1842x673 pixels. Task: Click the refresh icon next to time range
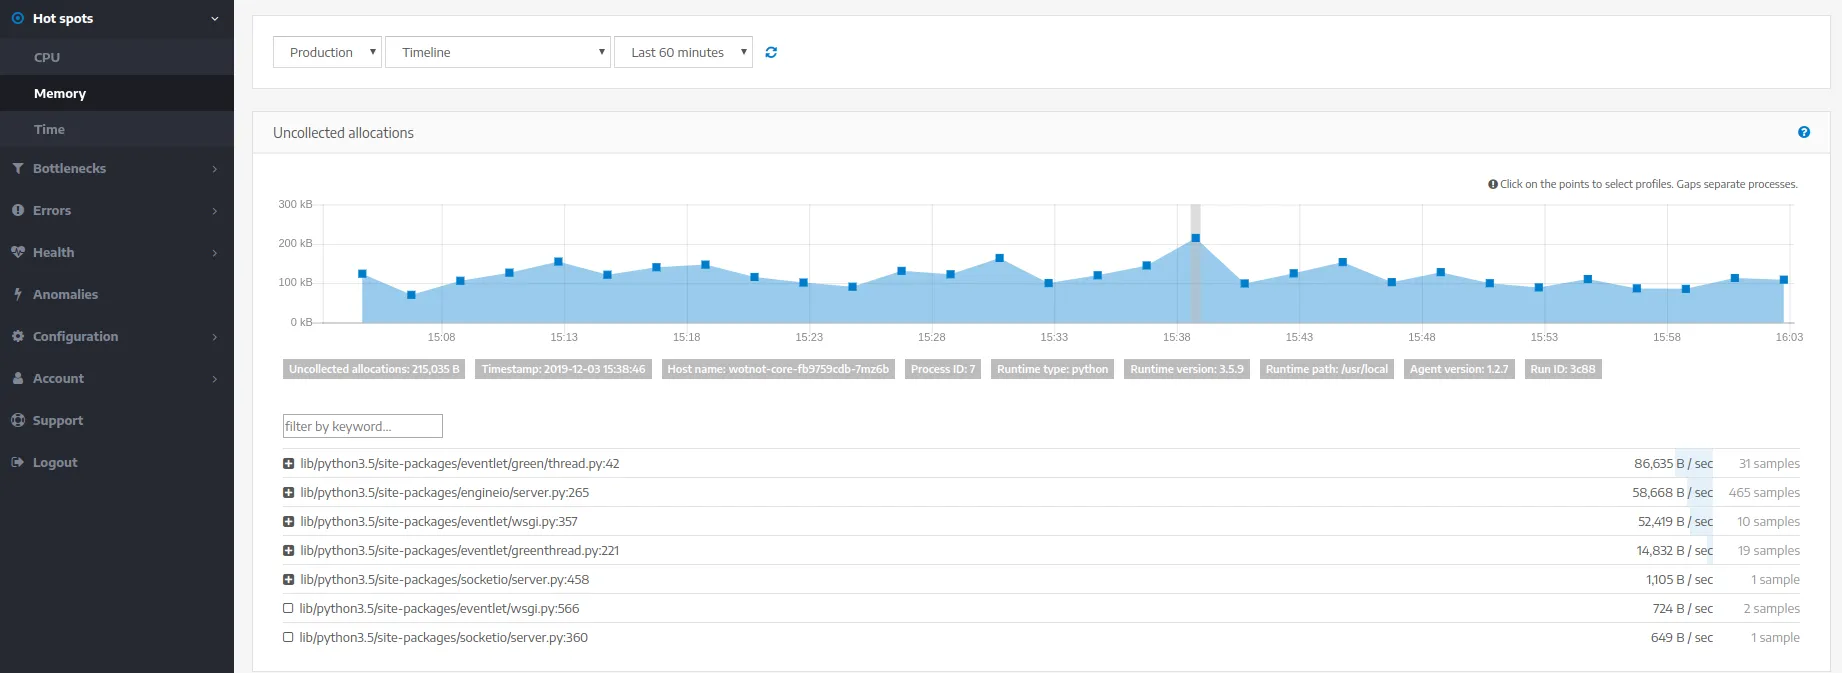tap(771, 52)
